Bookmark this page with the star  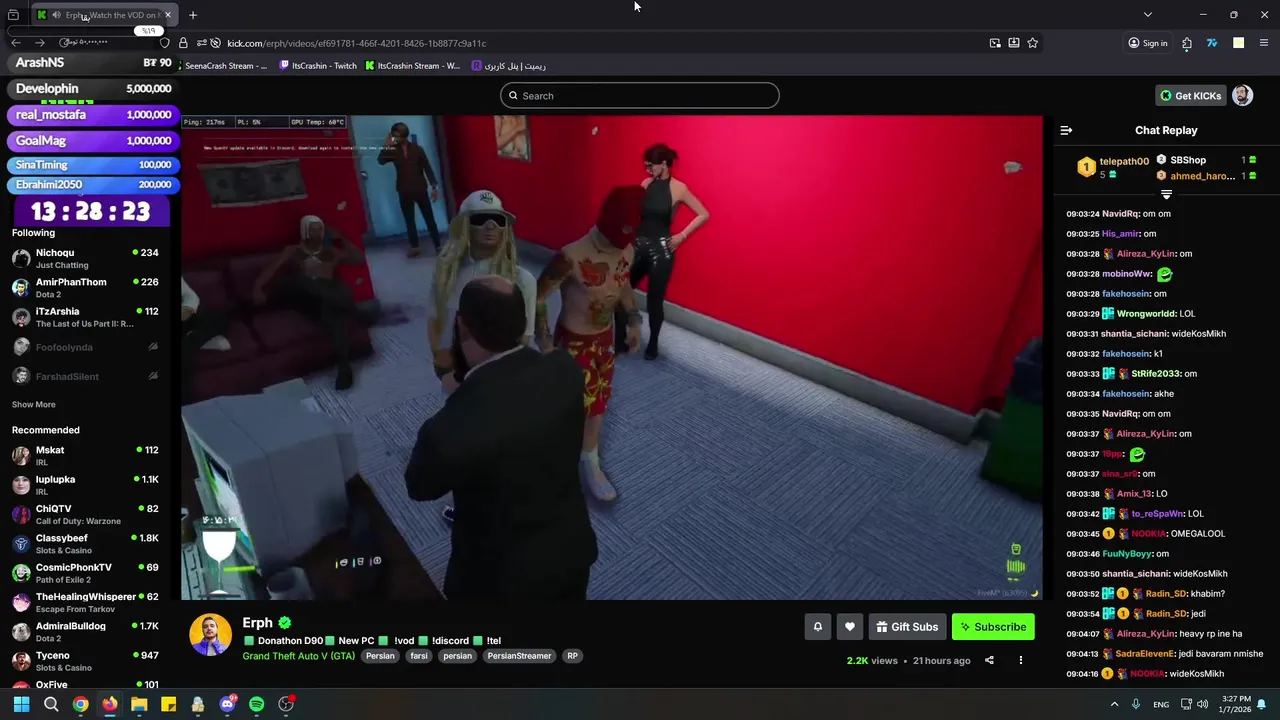click(1033, 43)
